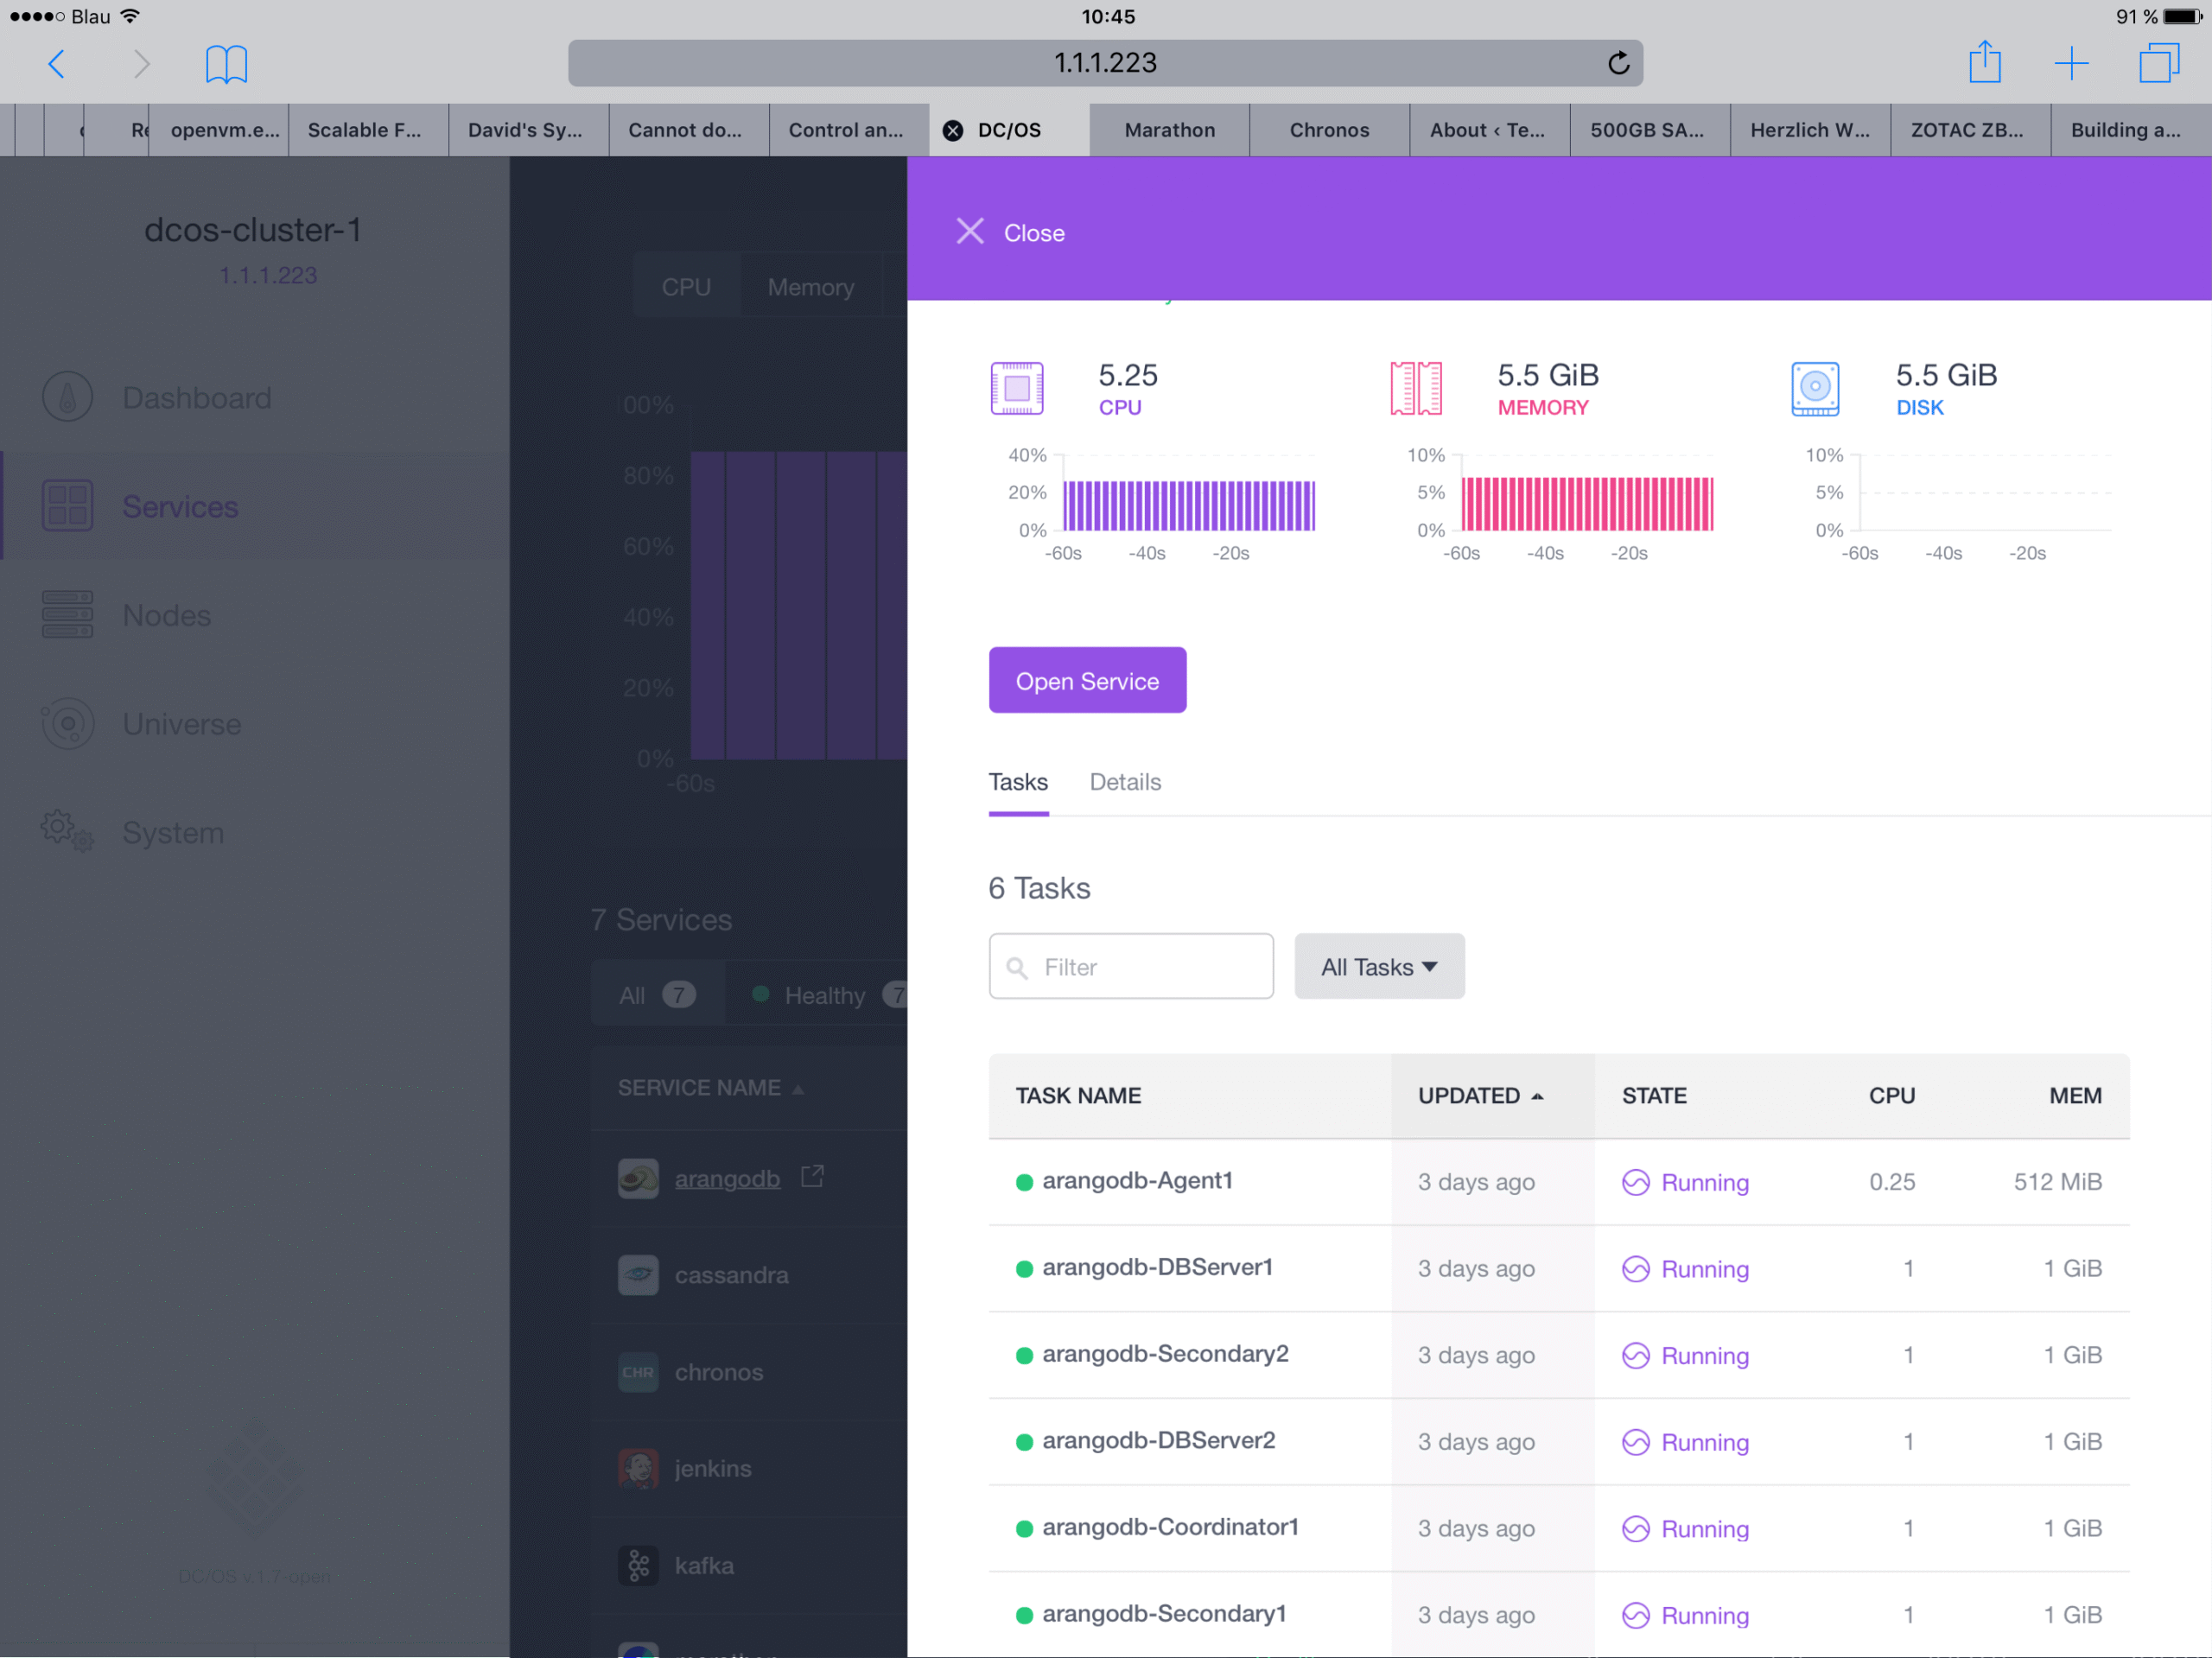Click the 0.25 CPU value for Agent1
The height and width of the screenshot is (1658, 2212).
1892,1181
